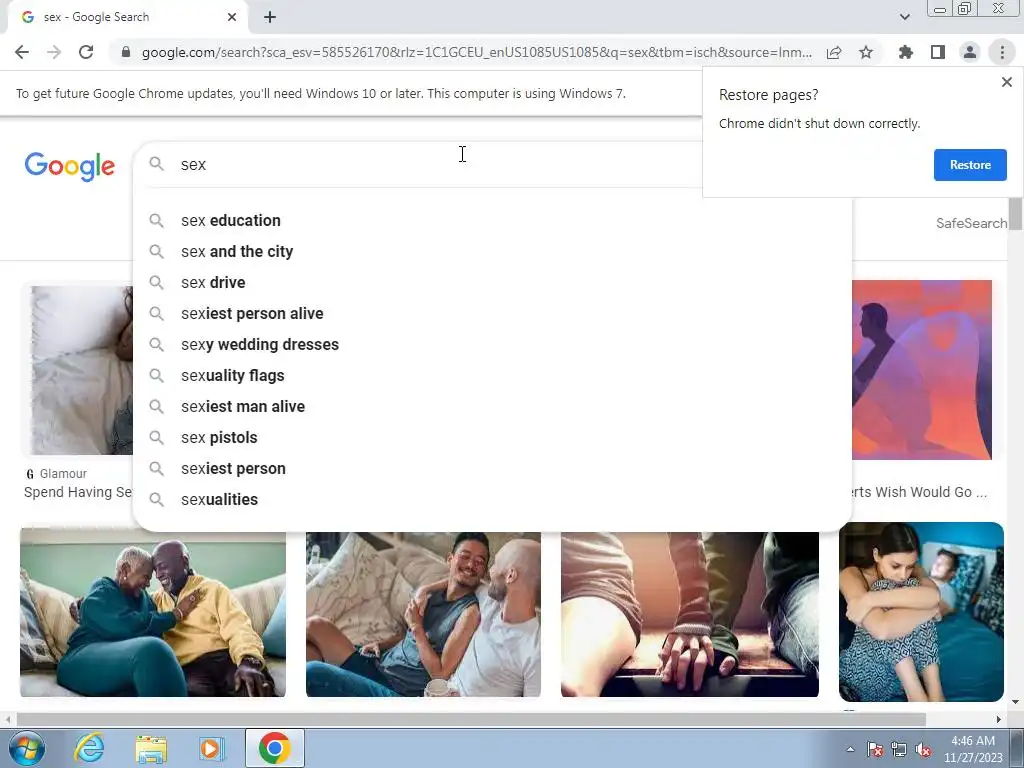The height and width of the screenshot is (768, 1024).
Task: Open the Action Center flag icon
Action: pyautogui.click(x=874, y=749)
